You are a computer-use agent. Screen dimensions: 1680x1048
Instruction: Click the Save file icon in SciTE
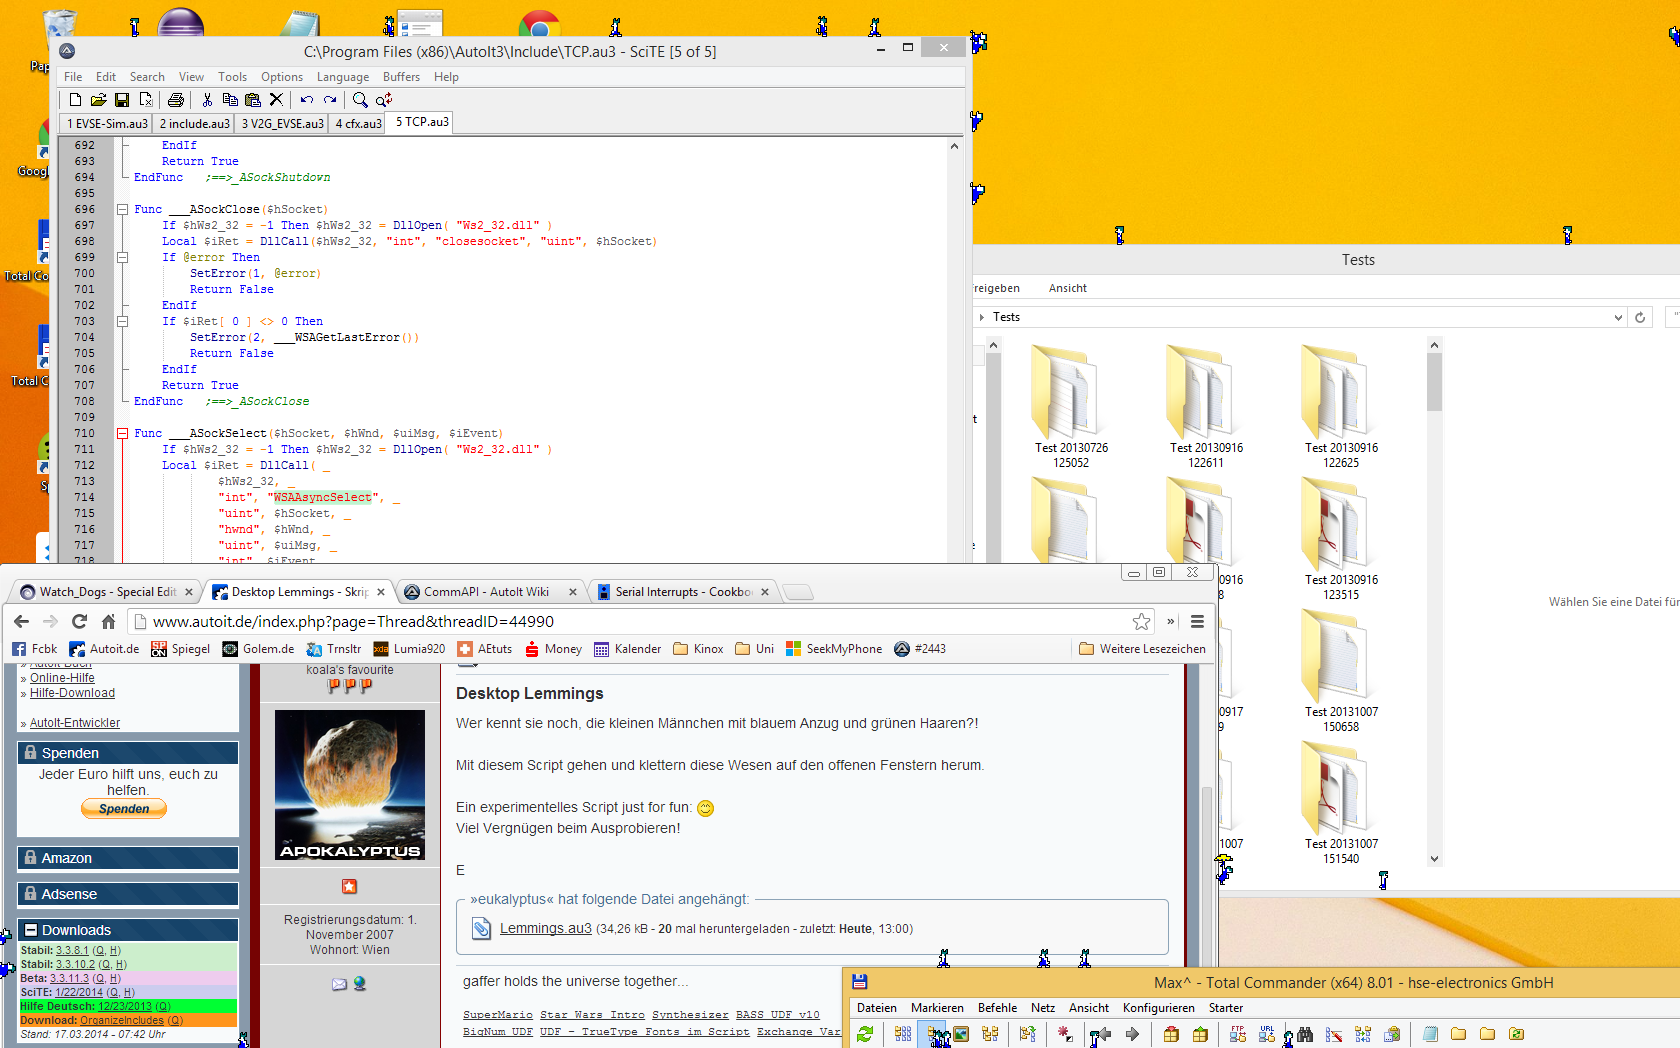122,100
